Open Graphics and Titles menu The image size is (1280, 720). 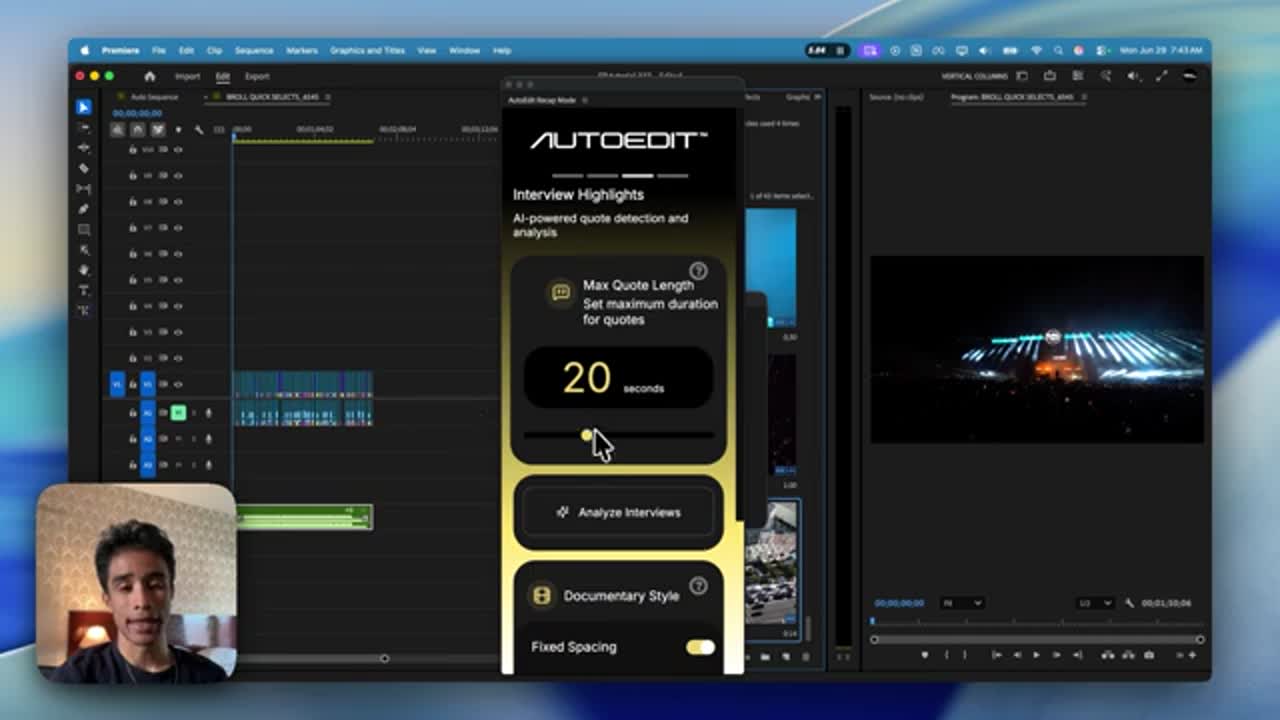pyautogui.click(x=367, y=50)
